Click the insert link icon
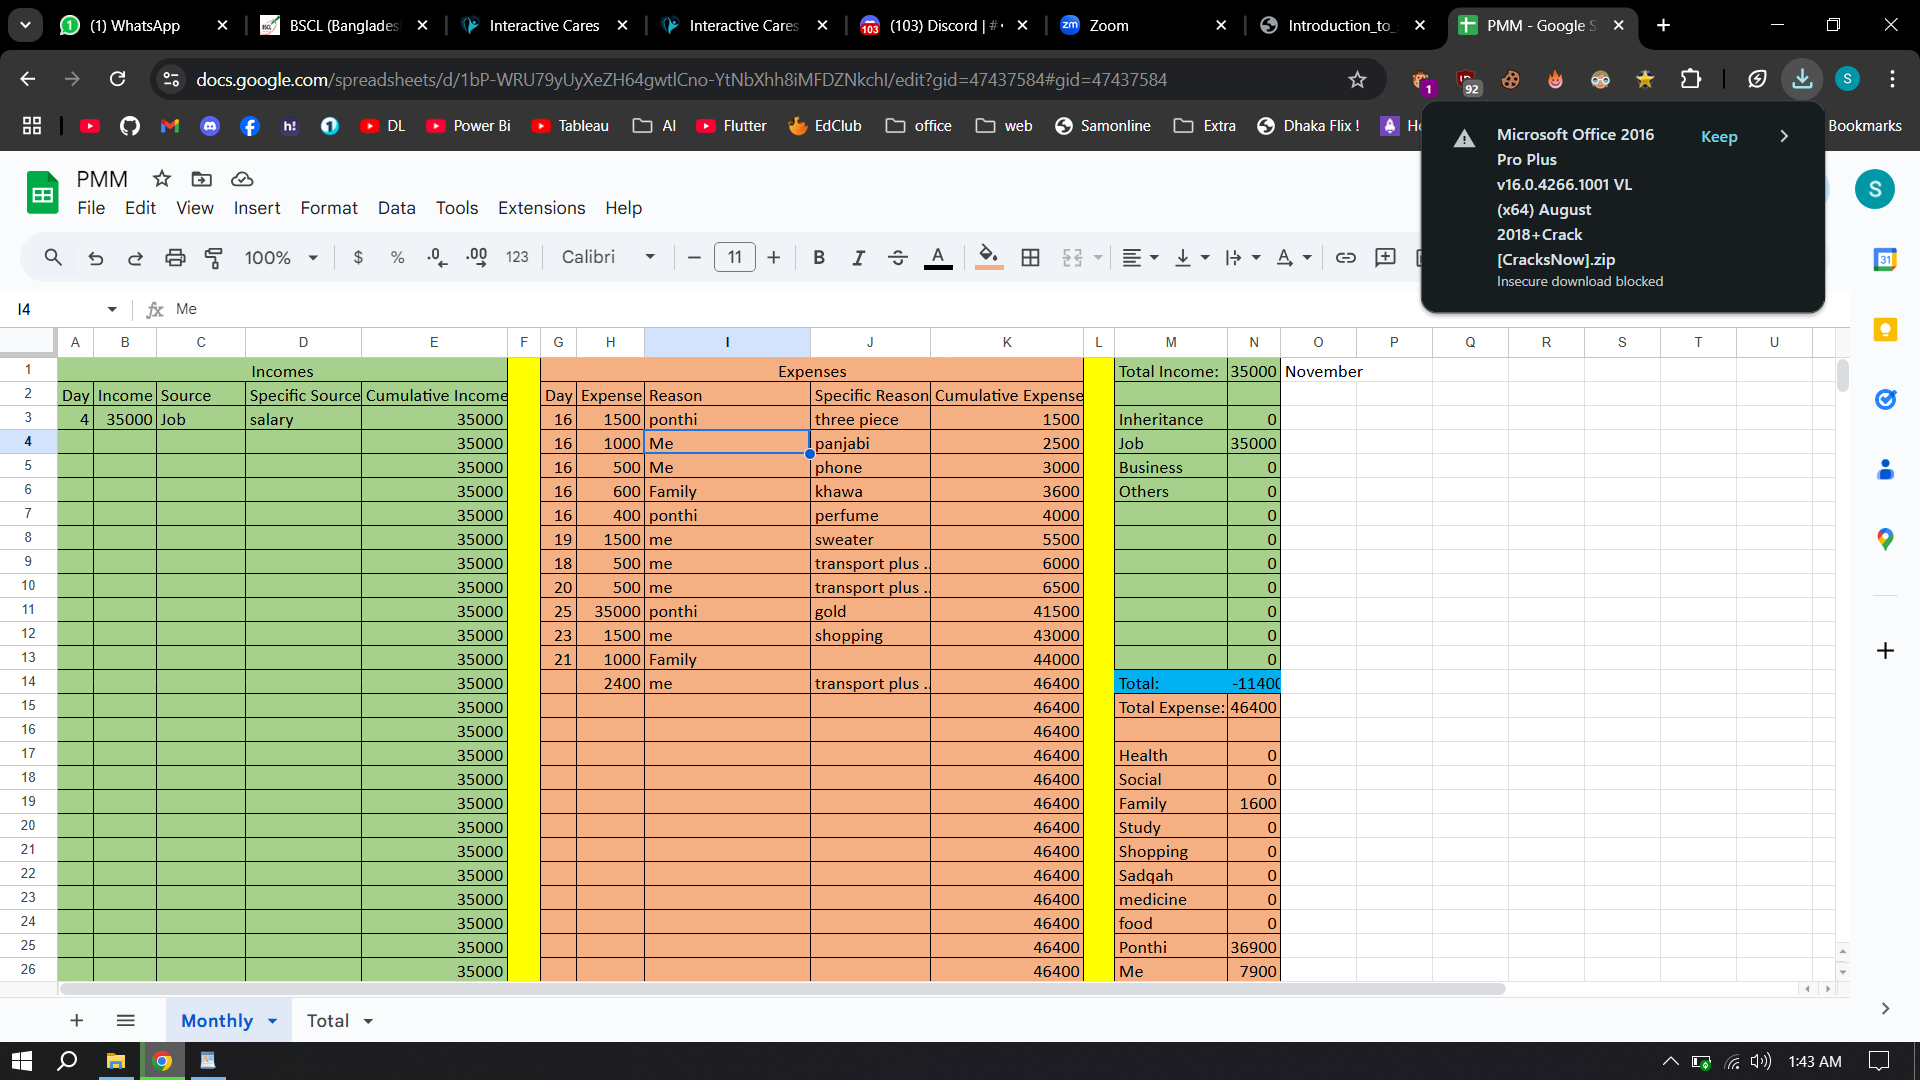The height and width of the screenshot is (1080, 1920). pos(1345,258)
